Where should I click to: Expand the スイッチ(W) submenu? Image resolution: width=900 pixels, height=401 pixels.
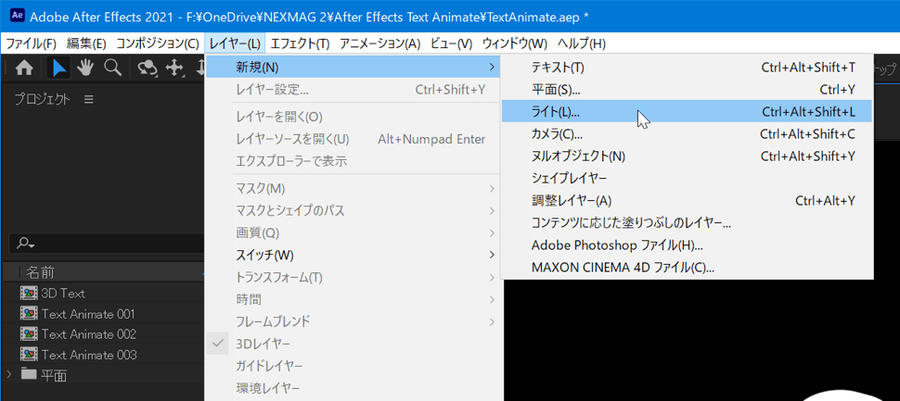(x=492, y=254)
